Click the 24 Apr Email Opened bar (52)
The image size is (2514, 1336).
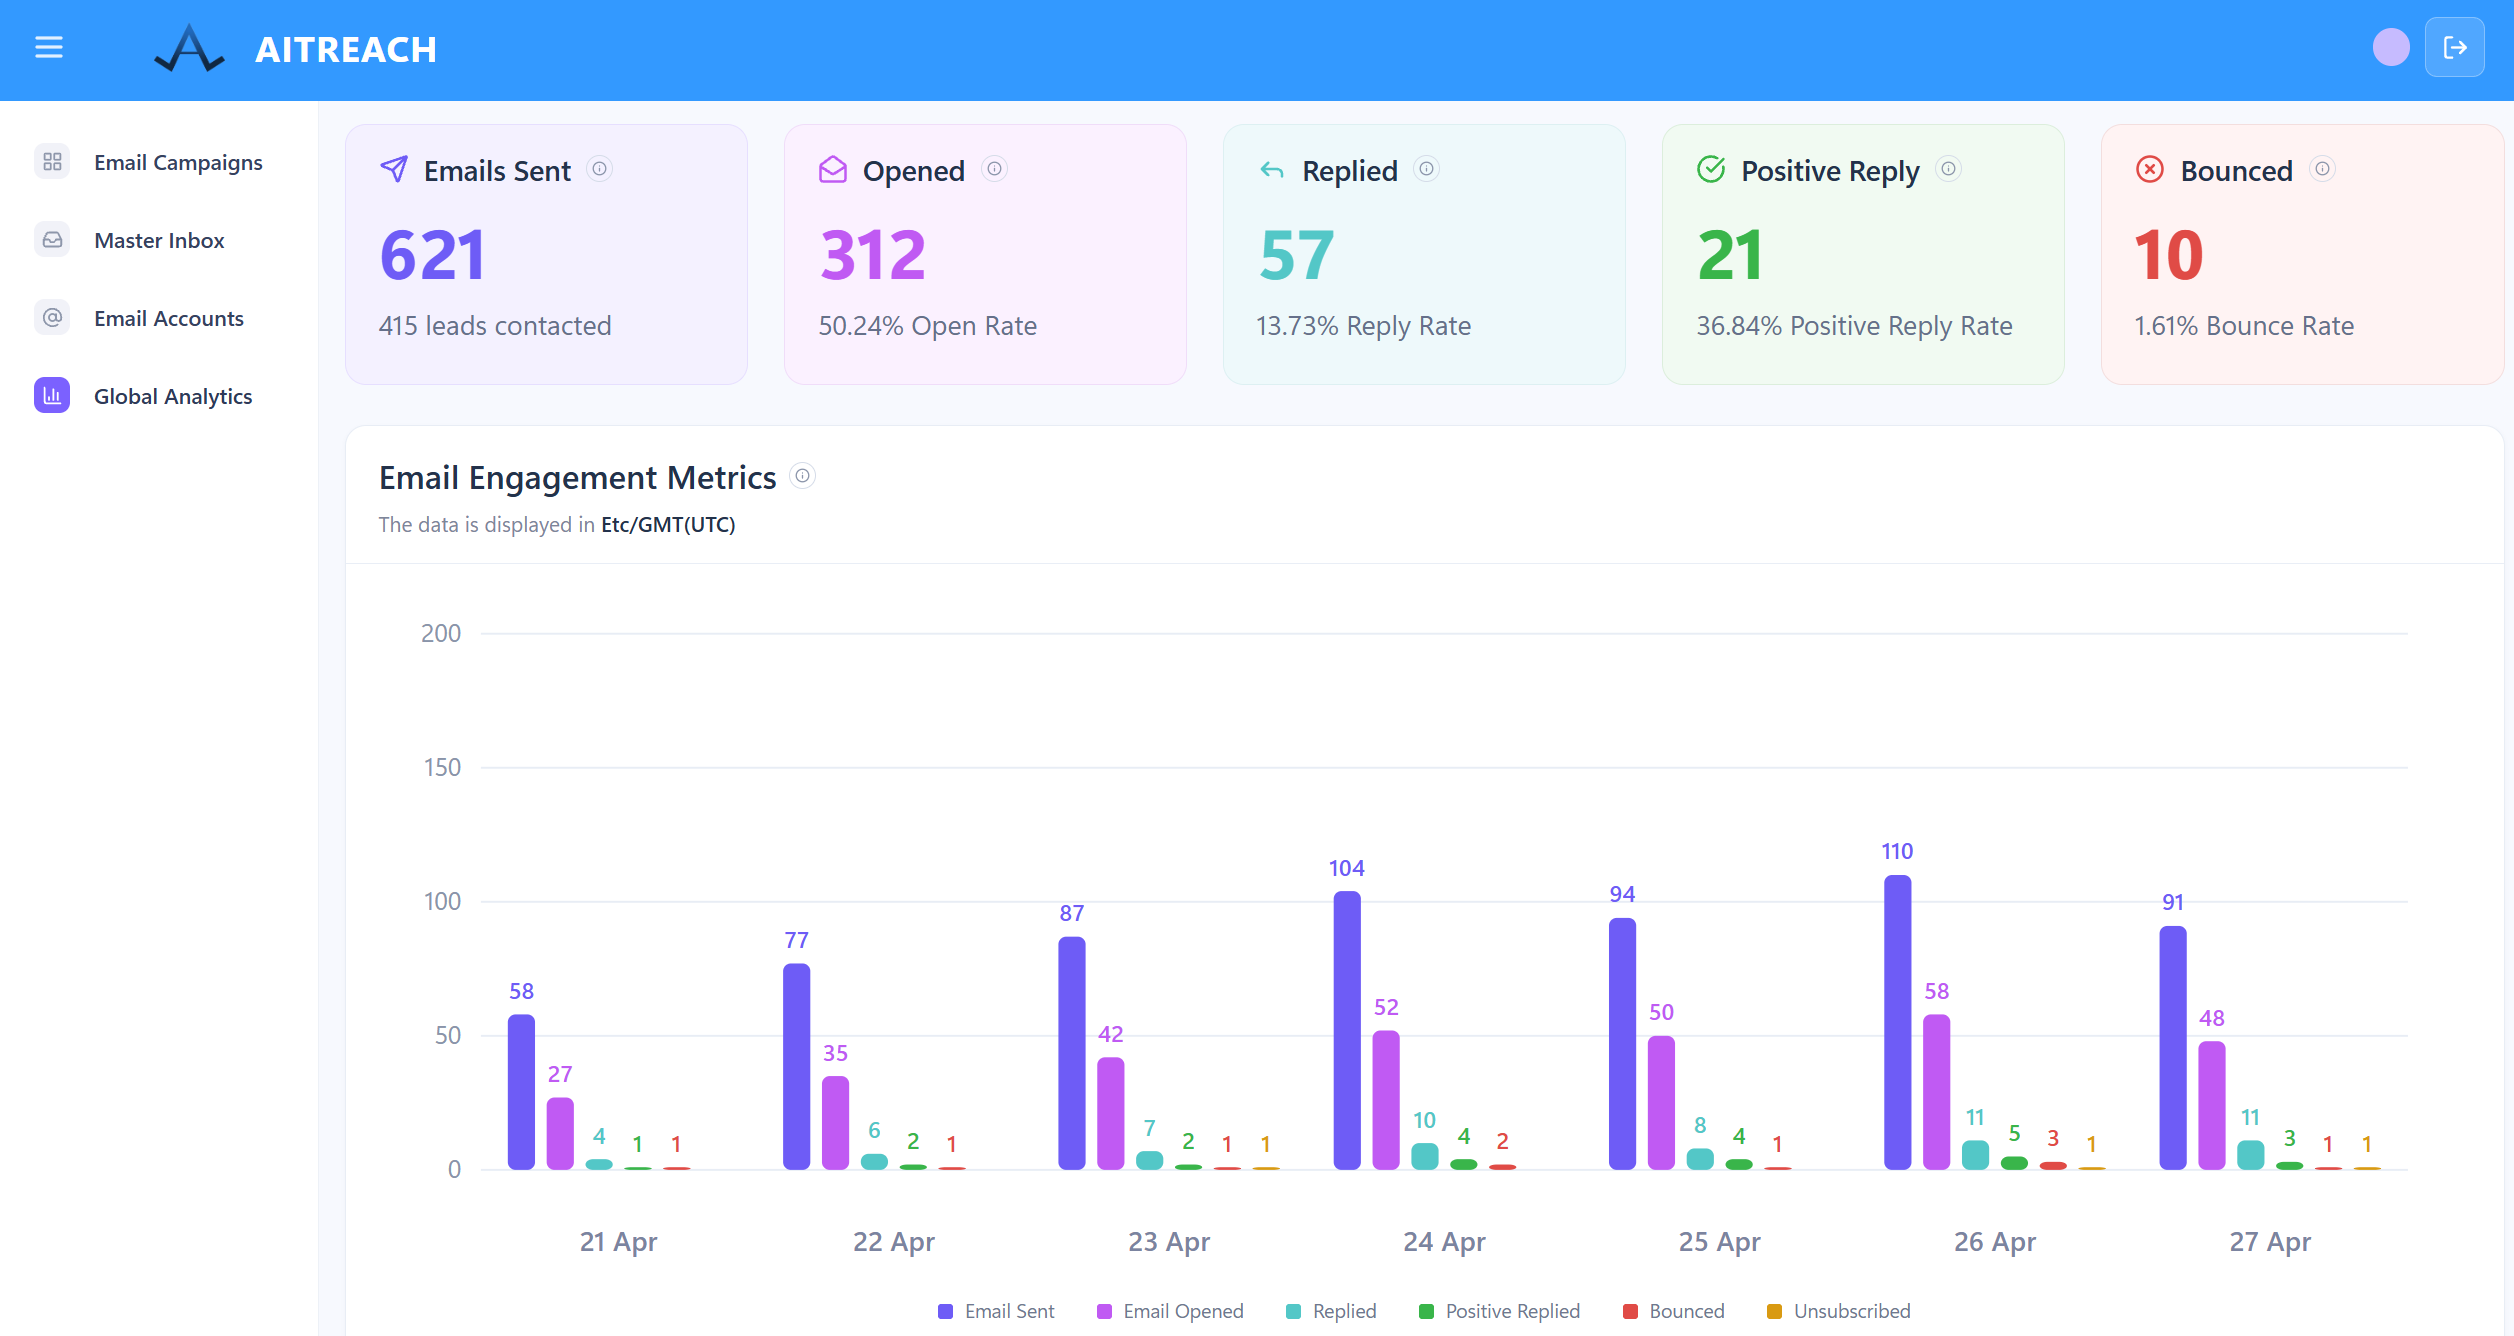[x=1386, y=1100]
